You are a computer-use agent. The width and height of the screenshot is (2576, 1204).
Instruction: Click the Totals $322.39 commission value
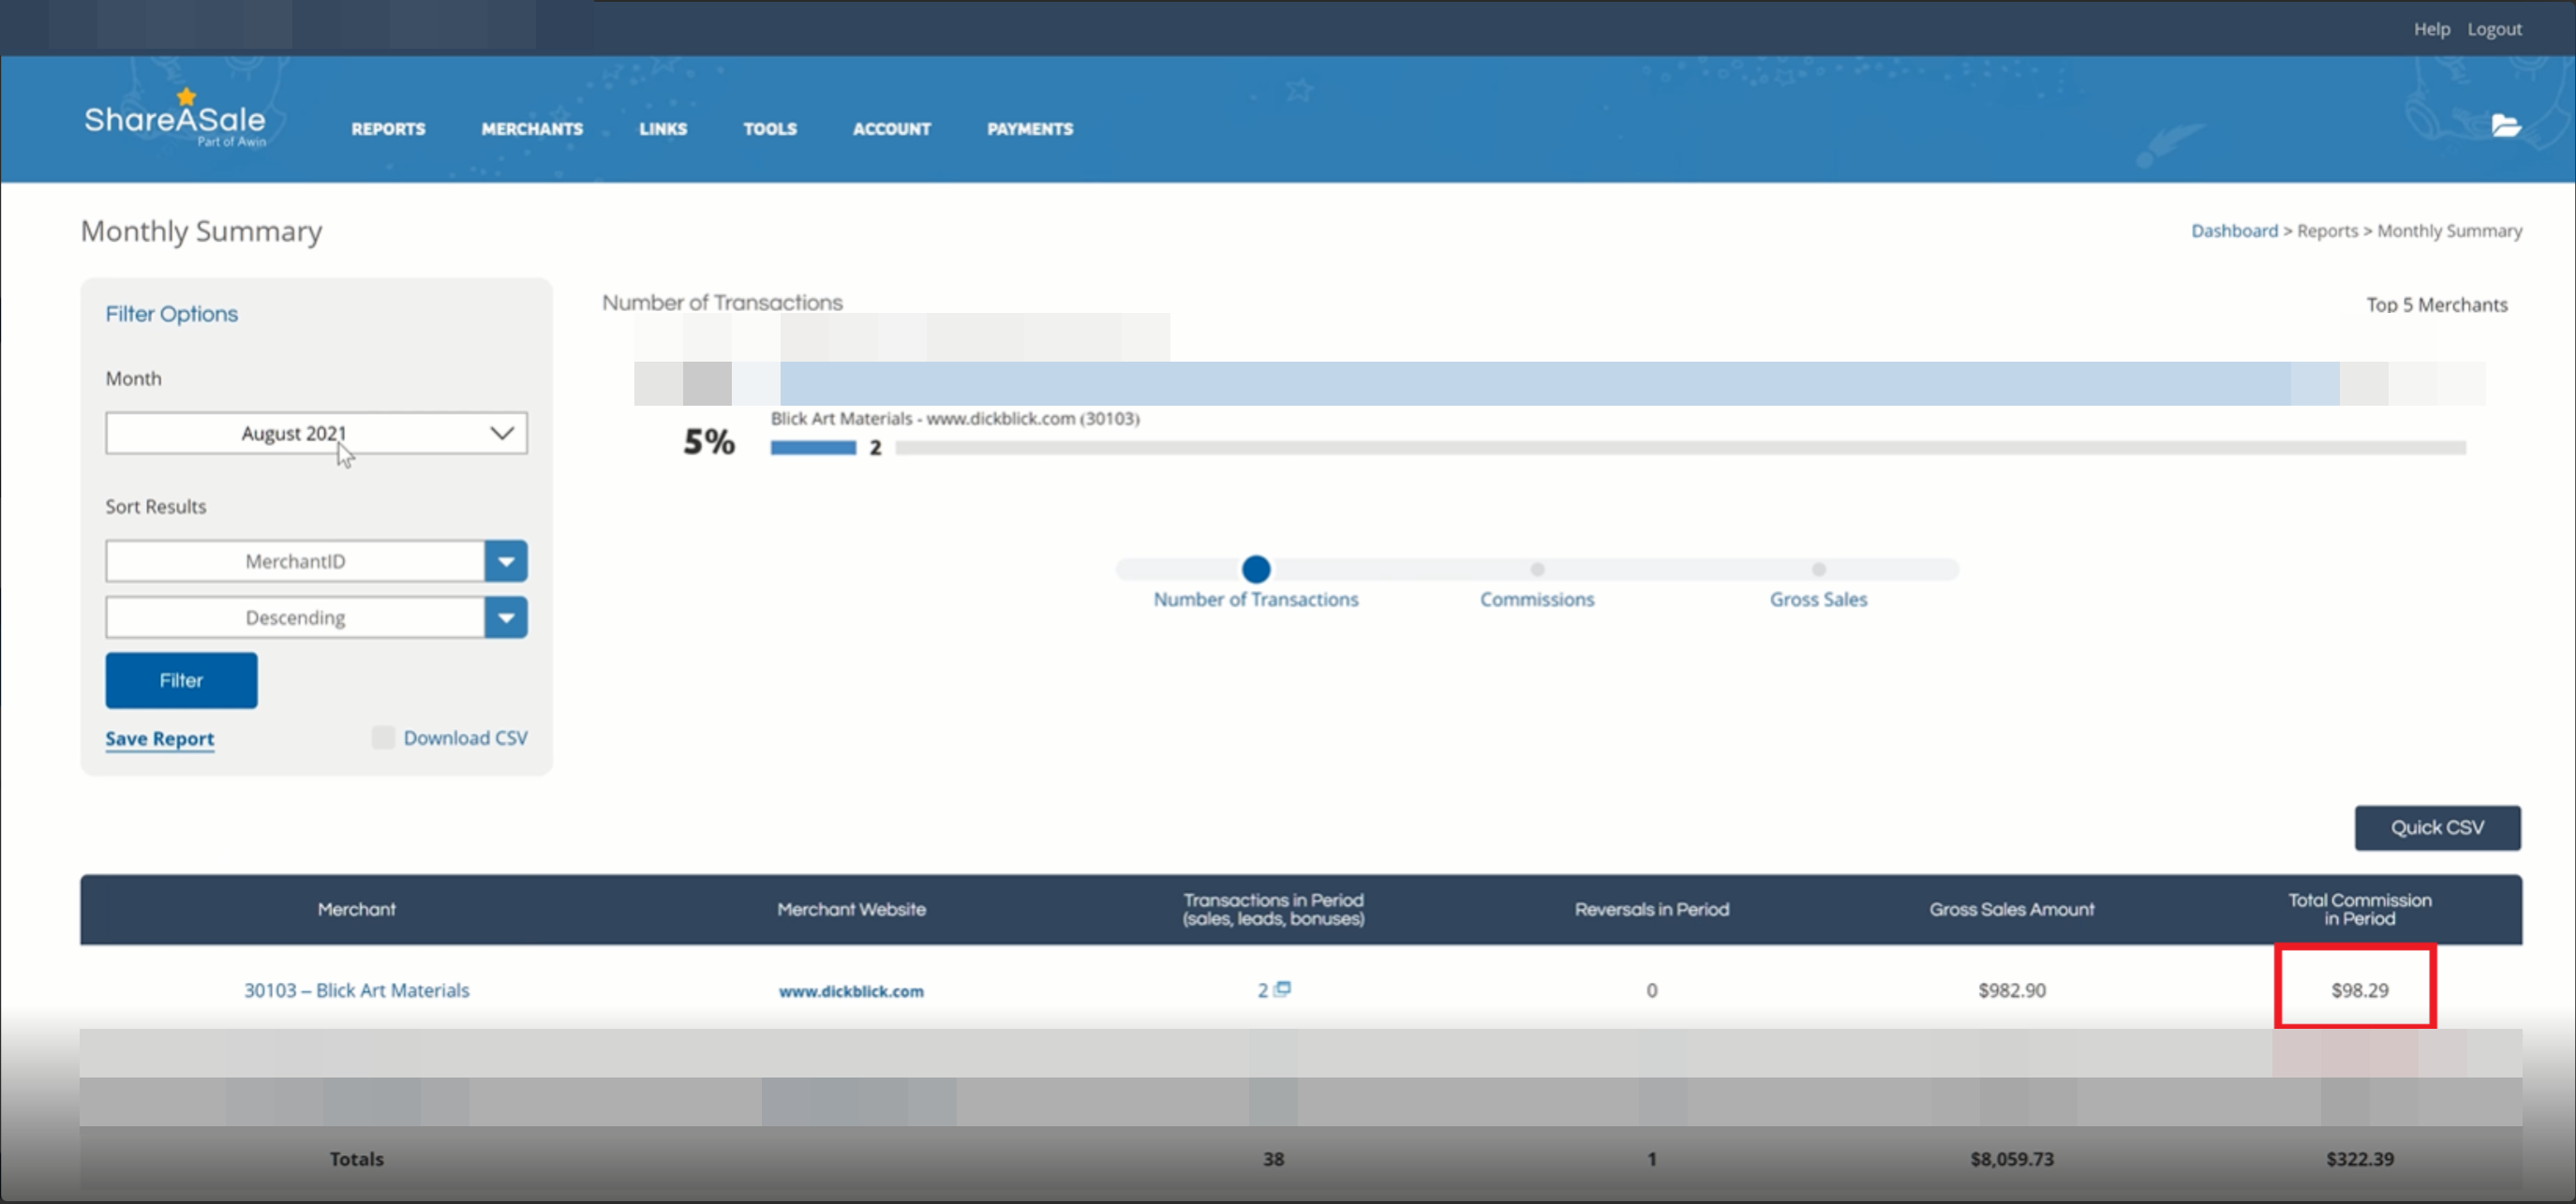pyautogui.click(x=2359, y=1159)
